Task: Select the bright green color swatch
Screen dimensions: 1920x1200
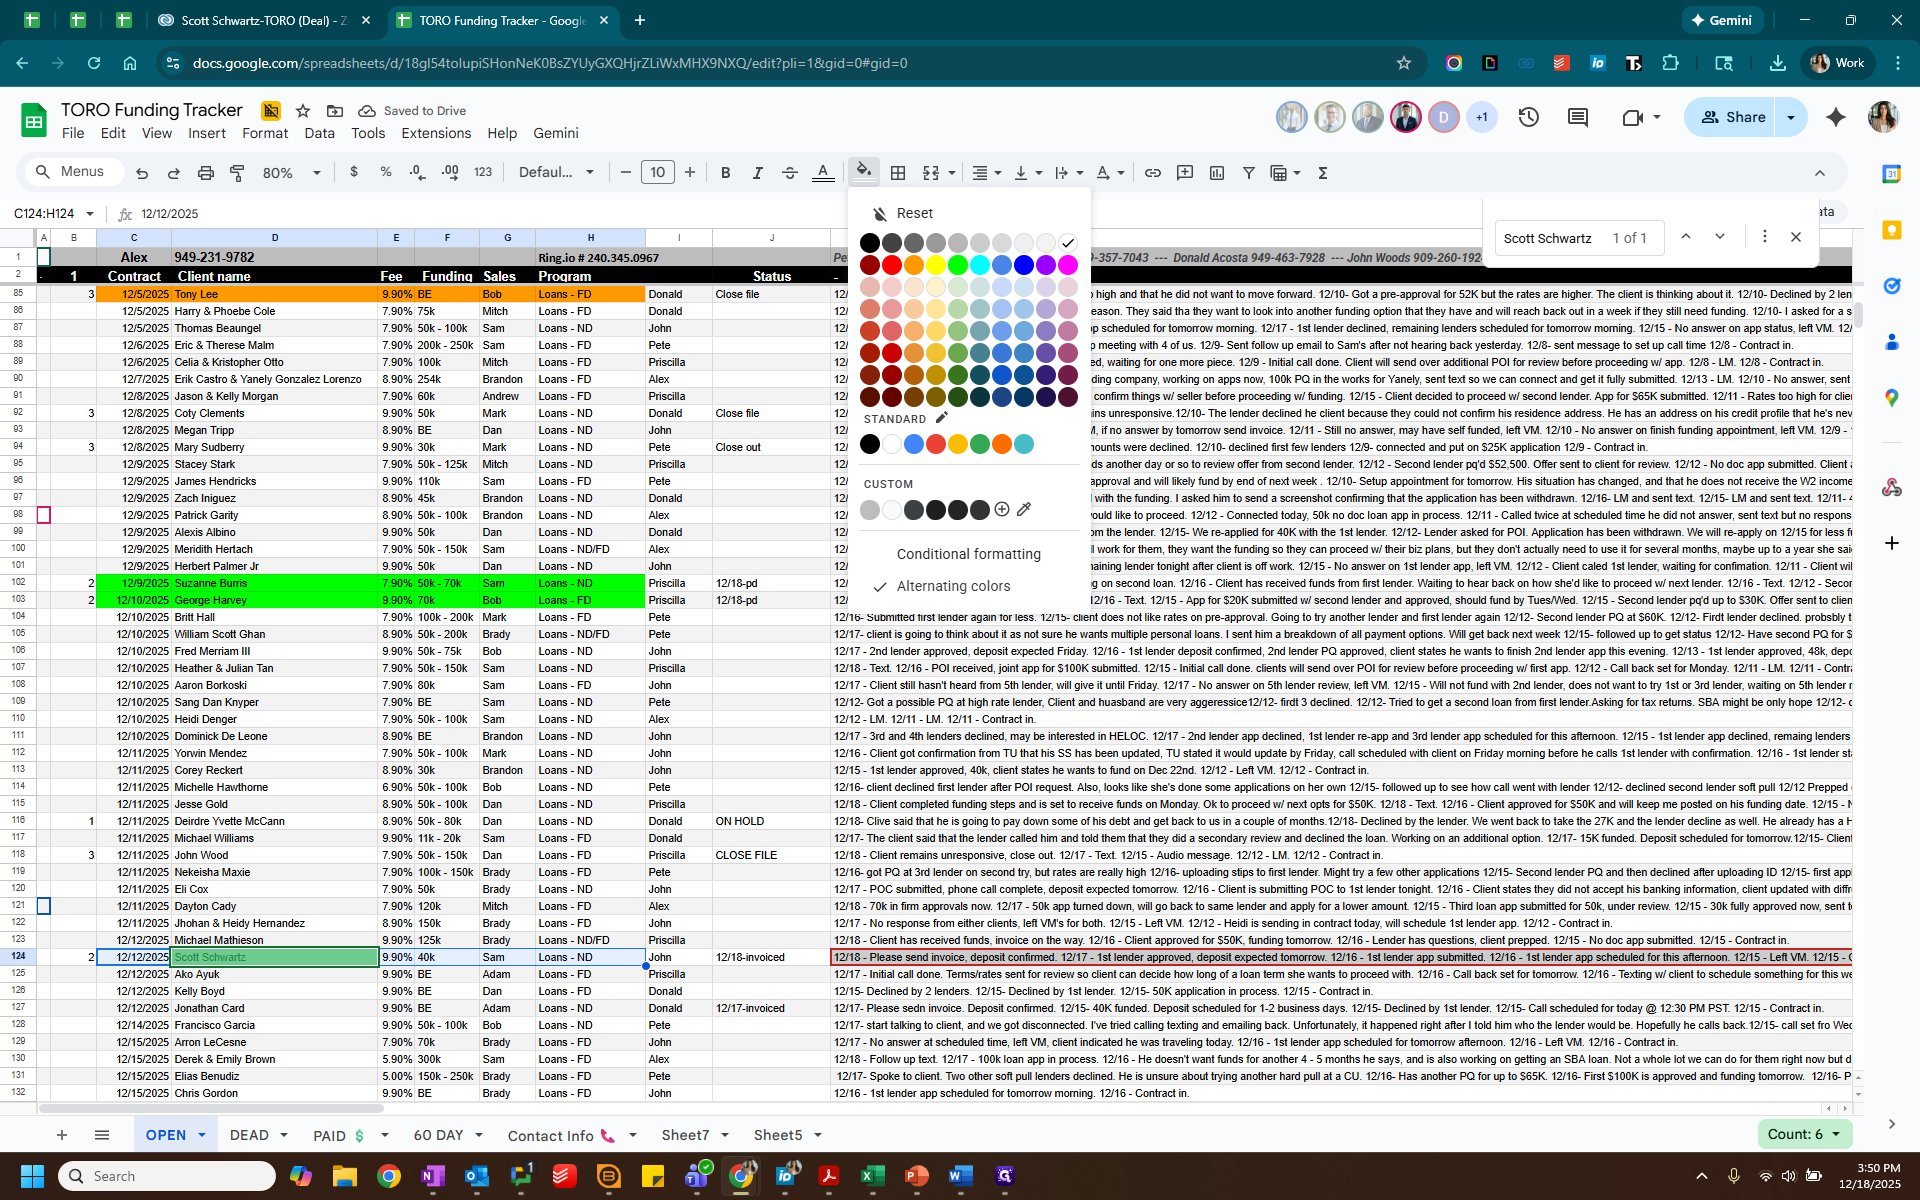Action: click(x=957, y=265)
